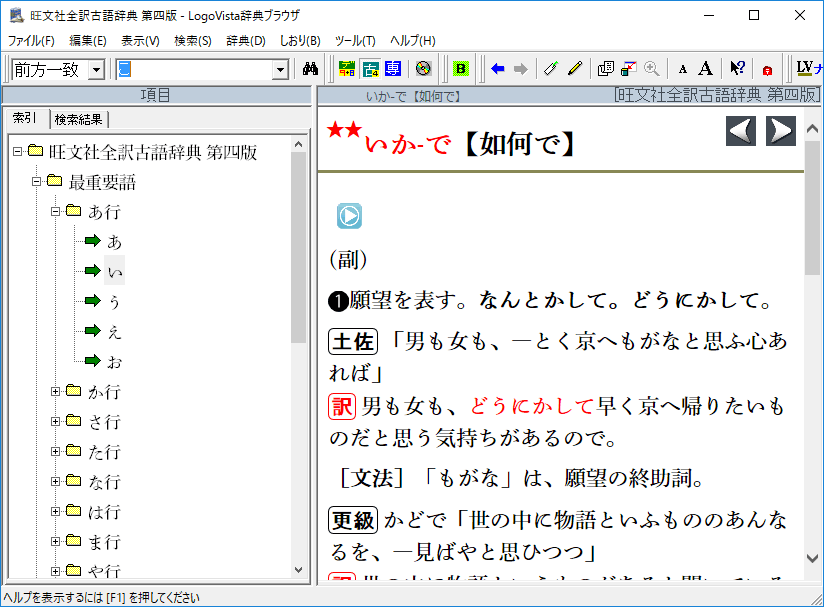This screenshot has height=607, width=824.
Task: Click content pane scroll up arrow
Action: pyautogui.click(x=812, y=128)
